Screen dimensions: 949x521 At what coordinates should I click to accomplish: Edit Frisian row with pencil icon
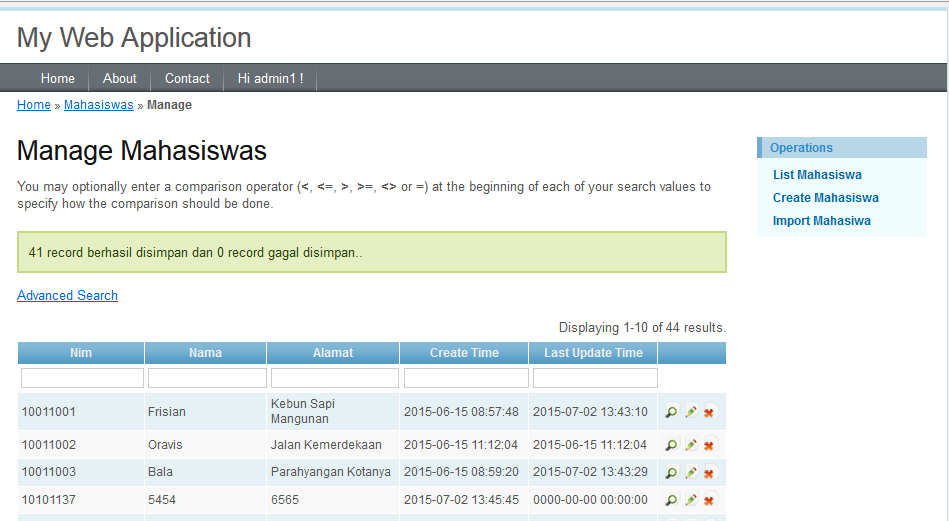pos(691,412)
